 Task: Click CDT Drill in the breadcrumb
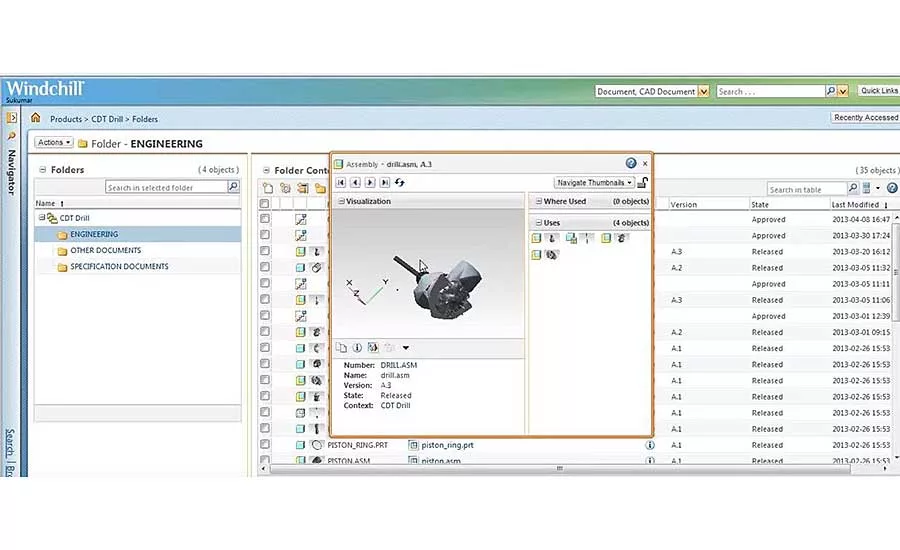pos(107,119)
